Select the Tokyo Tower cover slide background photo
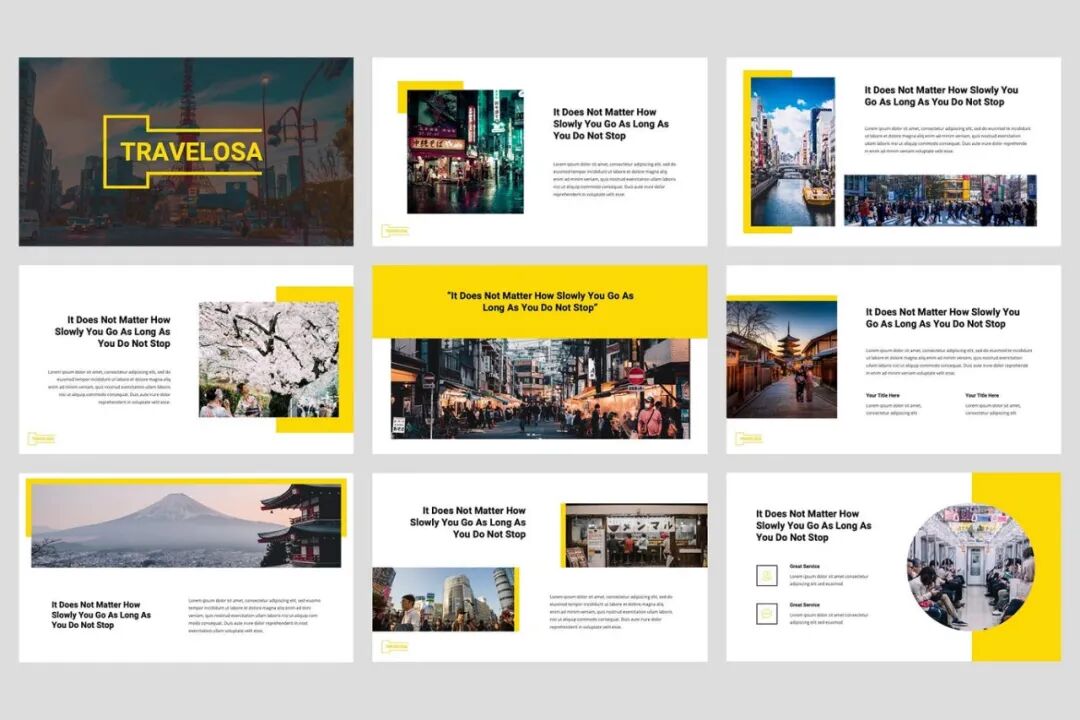This screenshot has height=720, width=1080. (186, 152)
